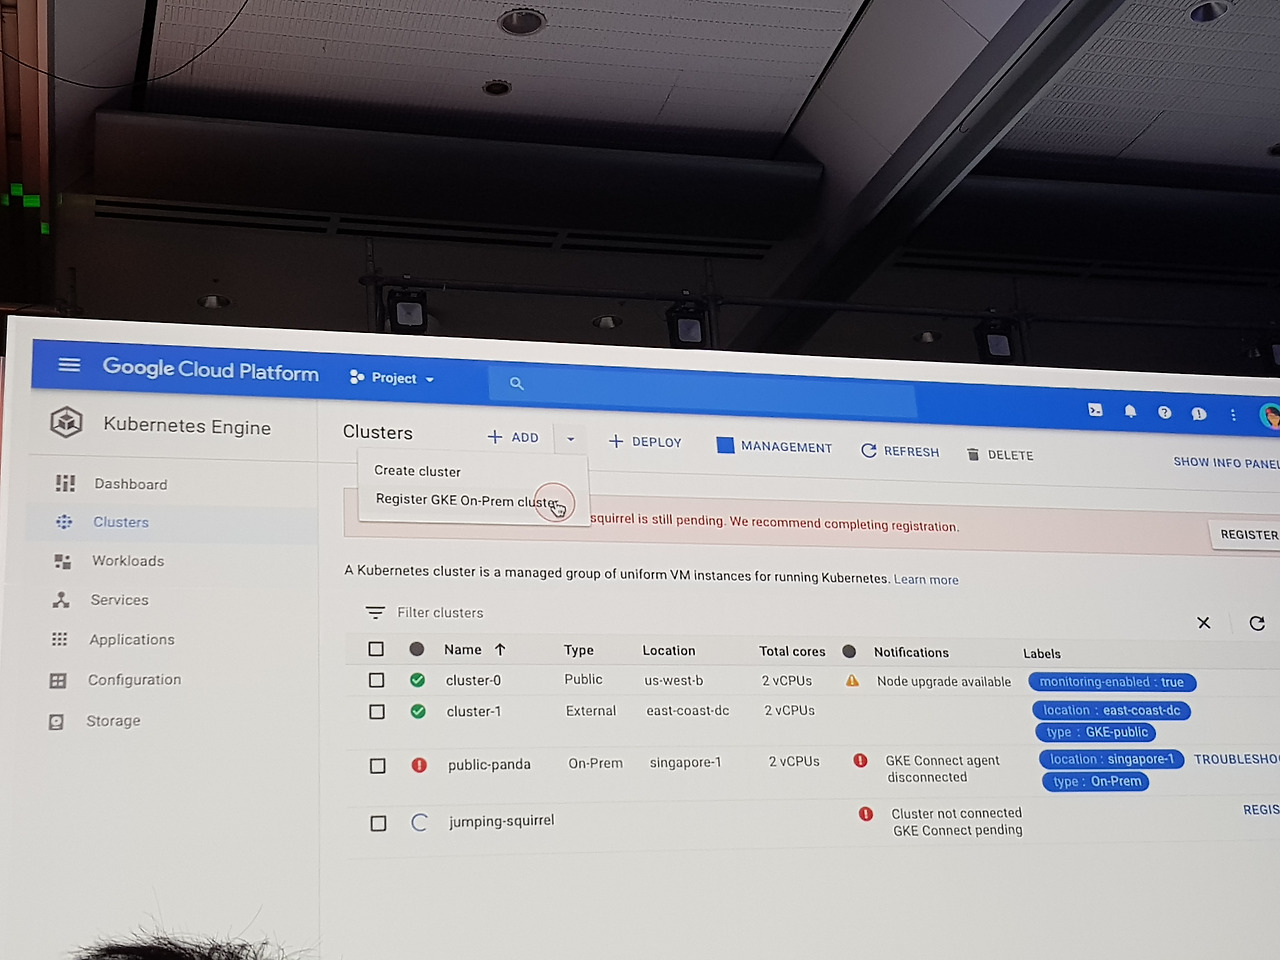Click the green status check for cluster-1
The width and height of the screenshot is (1280, 960).
(x=418, y=711)
